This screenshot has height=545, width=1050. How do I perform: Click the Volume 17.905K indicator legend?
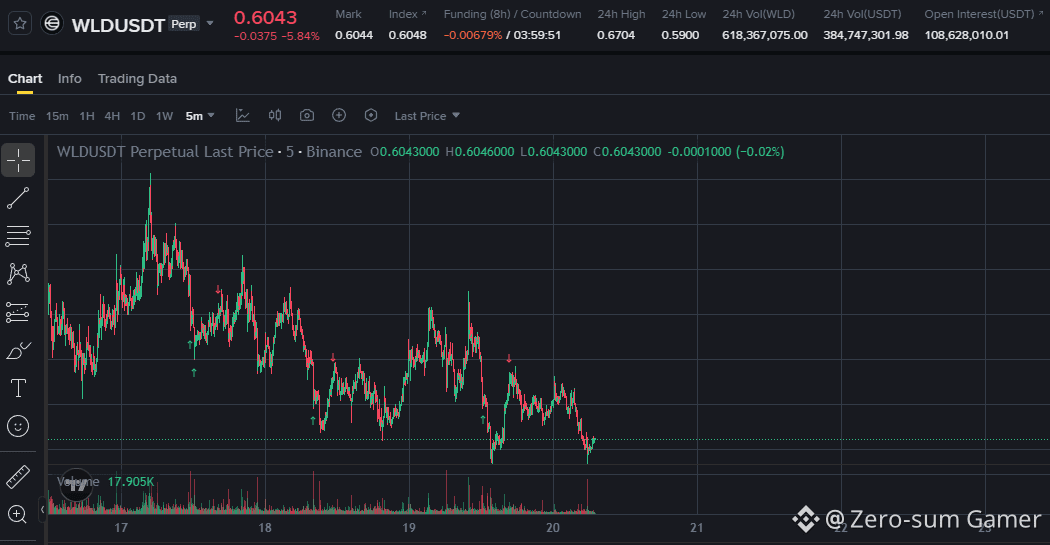point(106,481)
